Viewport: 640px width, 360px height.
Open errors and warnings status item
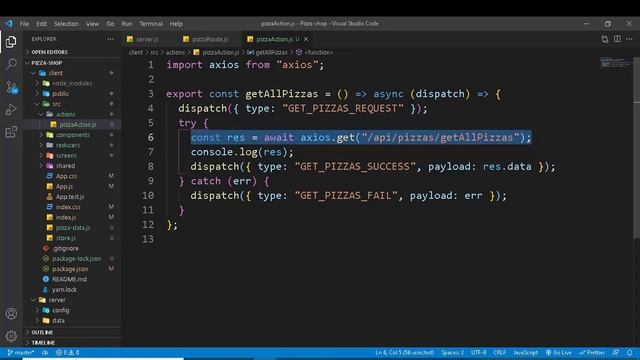pyautogui.click(x=68, y=352)
